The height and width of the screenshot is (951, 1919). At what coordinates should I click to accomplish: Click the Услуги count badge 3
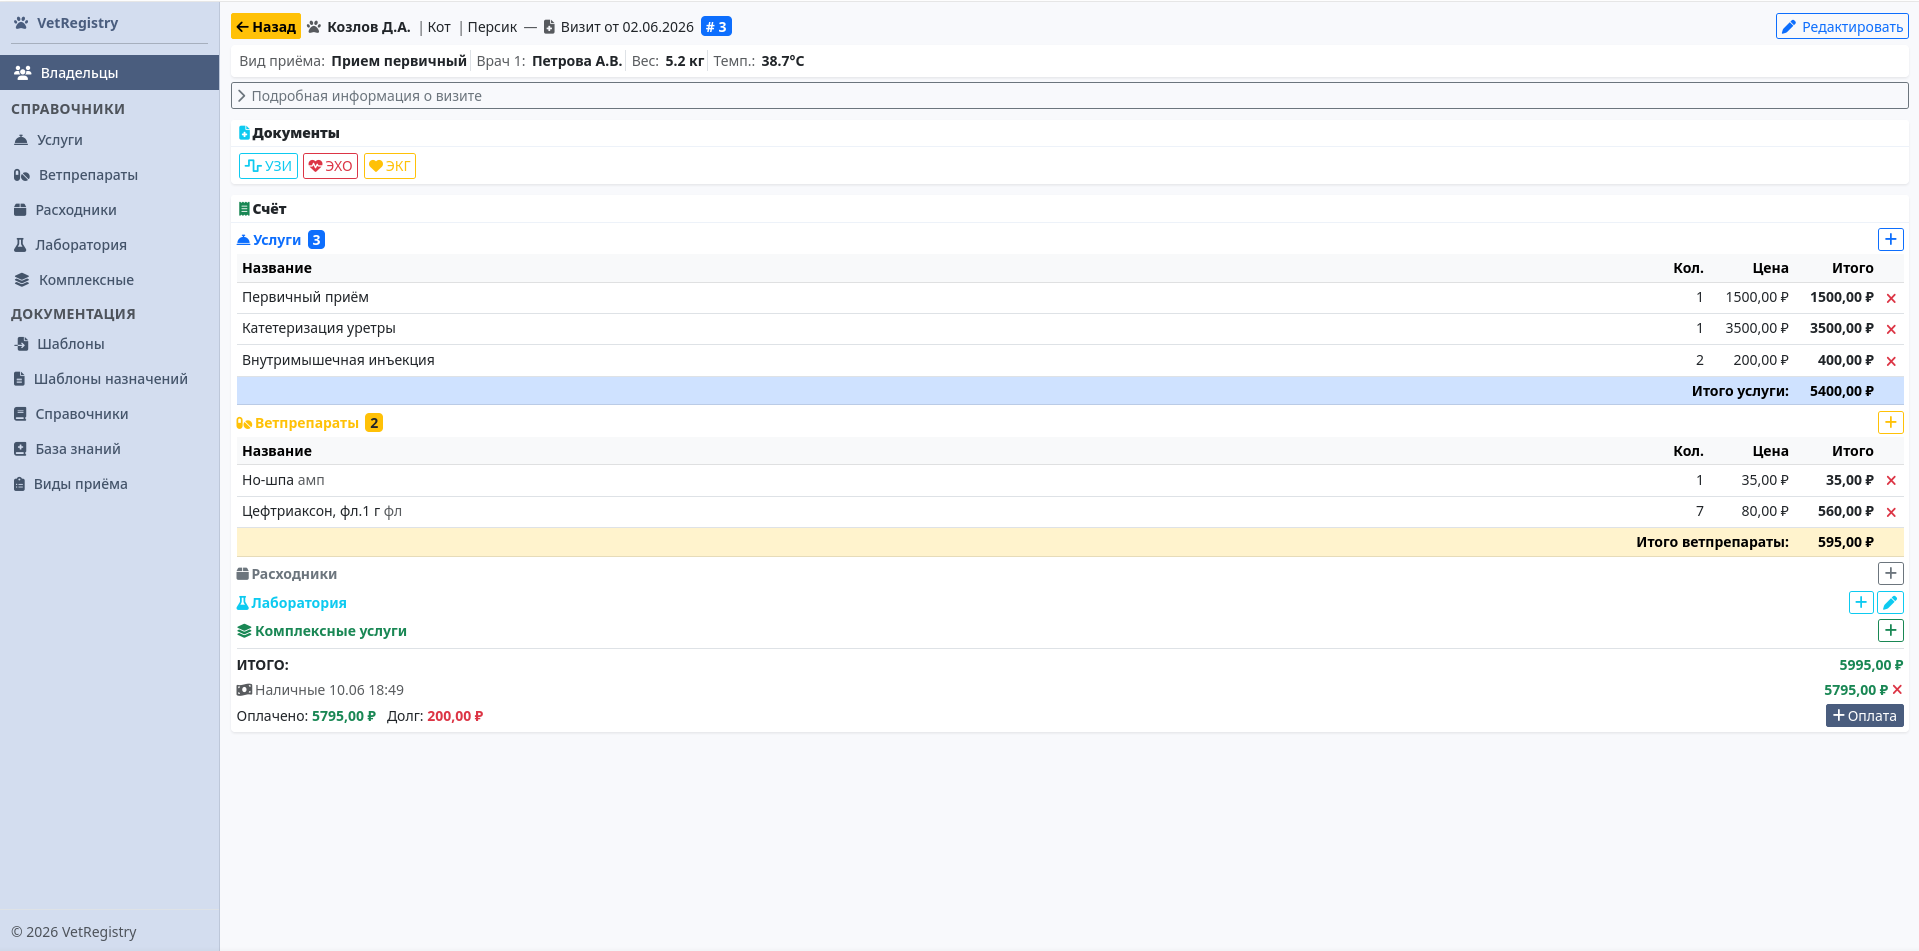click(316, 240)
